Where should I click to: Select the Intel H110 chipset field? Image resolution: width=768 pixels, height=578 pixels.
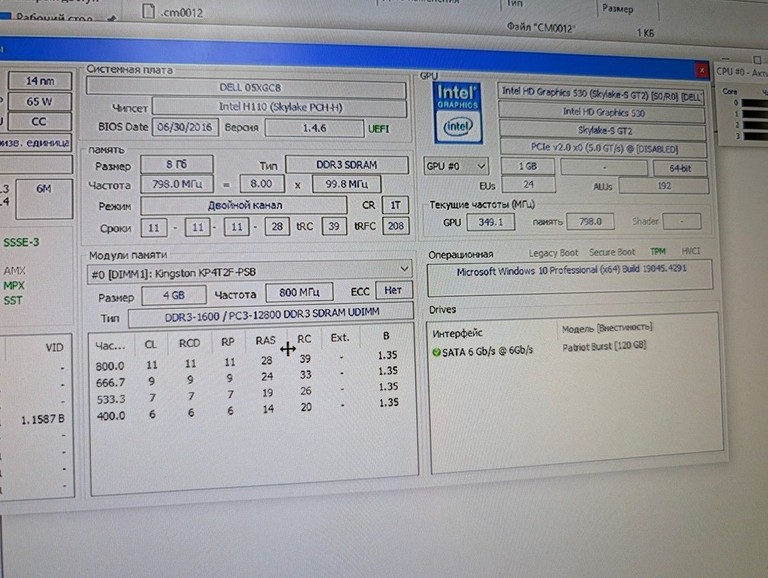point(280,107)
